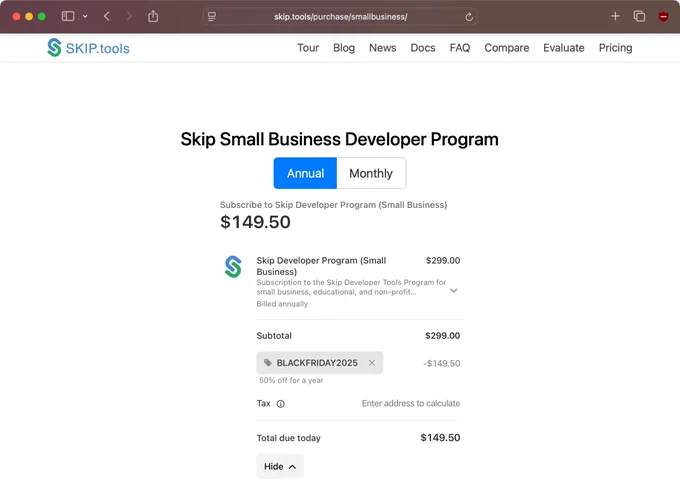This screenshot has height=491, width=680.
Task: Open the sidebar options dropdown arrow
Action: pyautogui.click(x=85, y=16)
